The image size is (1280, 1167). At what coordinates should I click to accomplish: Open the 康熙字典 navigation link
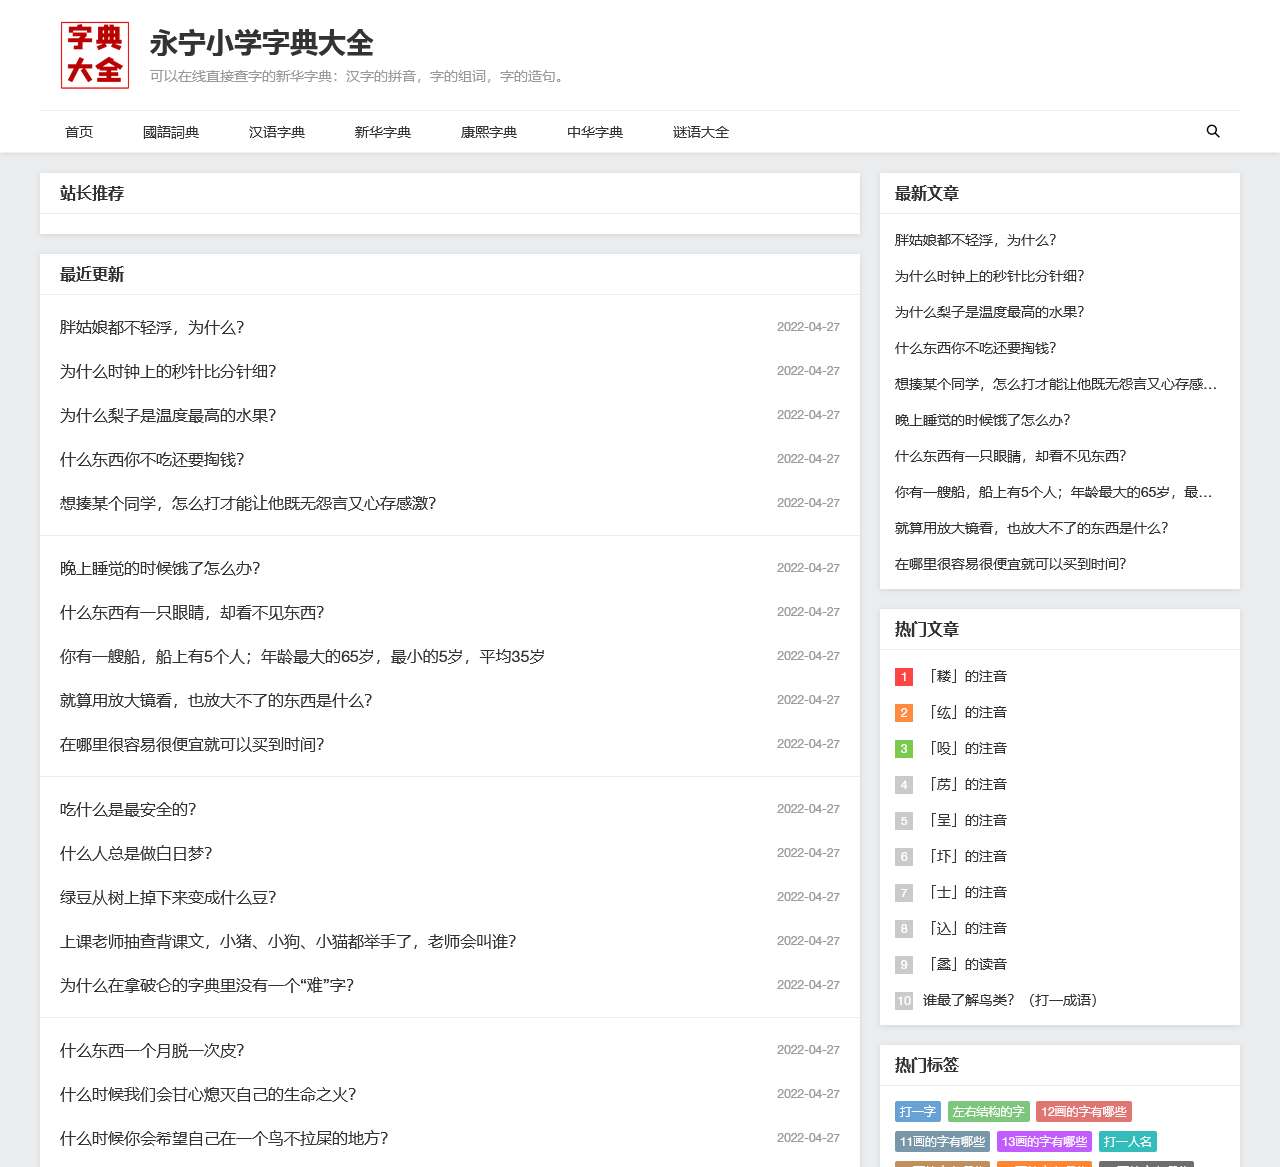click(x=489, y=132)
